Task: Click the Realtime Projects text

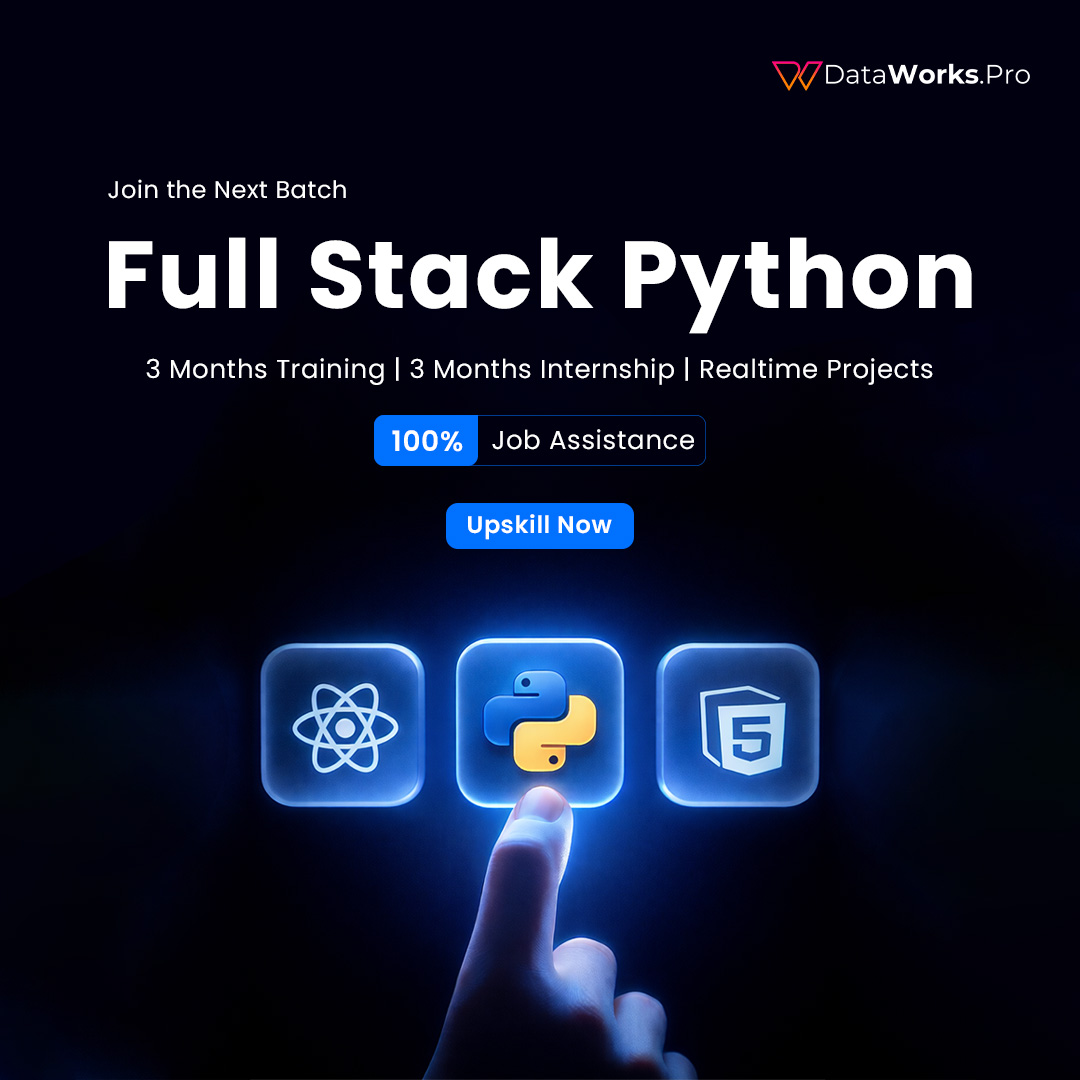Action: coord(816,370)
